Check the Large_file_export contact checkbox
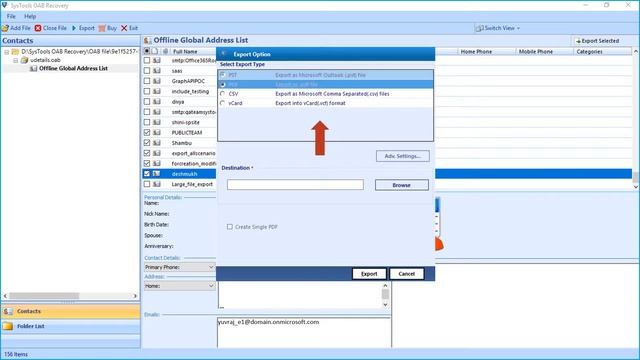Viewport: 640px width, 360px height. (x=147, y=184)
